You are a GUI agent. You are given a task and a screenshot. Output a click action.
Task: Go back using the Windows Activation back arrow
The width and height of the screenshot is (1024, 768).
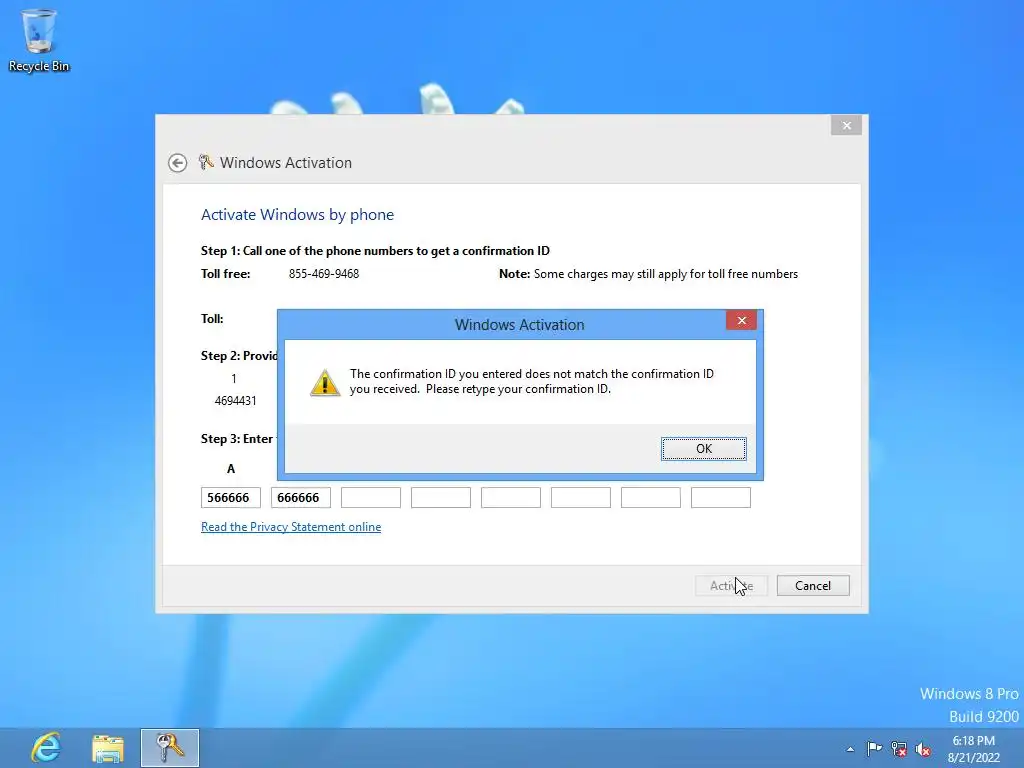pyautogui.click(x=178, y=163)
